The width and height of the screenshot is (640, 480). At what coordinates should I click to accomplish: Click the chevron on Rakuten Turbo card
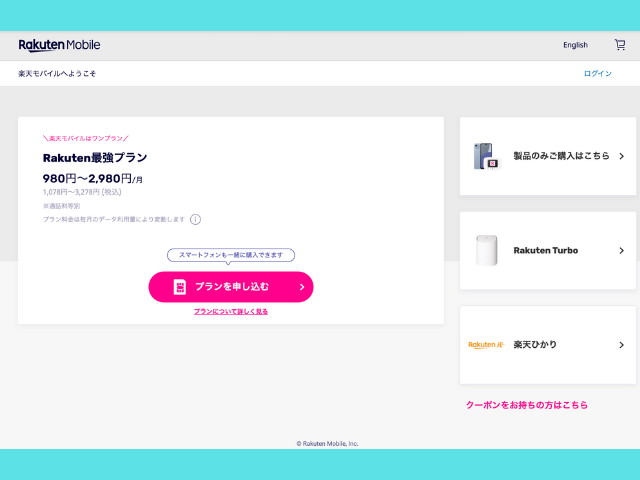[x=621, y=251]
